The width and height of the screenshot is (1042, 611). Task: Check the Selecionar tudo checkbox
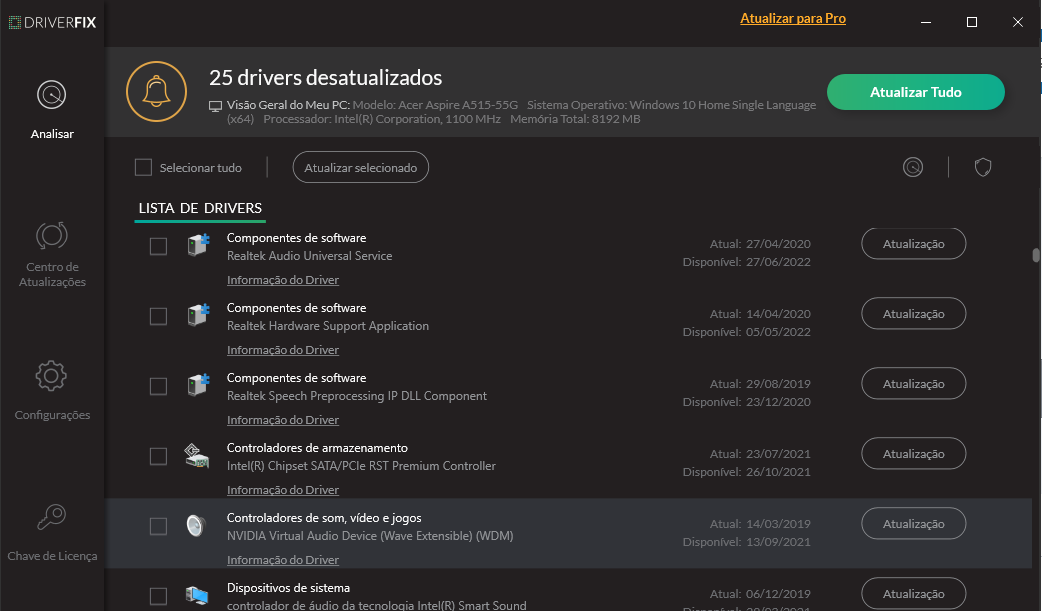click(x=144, y=168)
